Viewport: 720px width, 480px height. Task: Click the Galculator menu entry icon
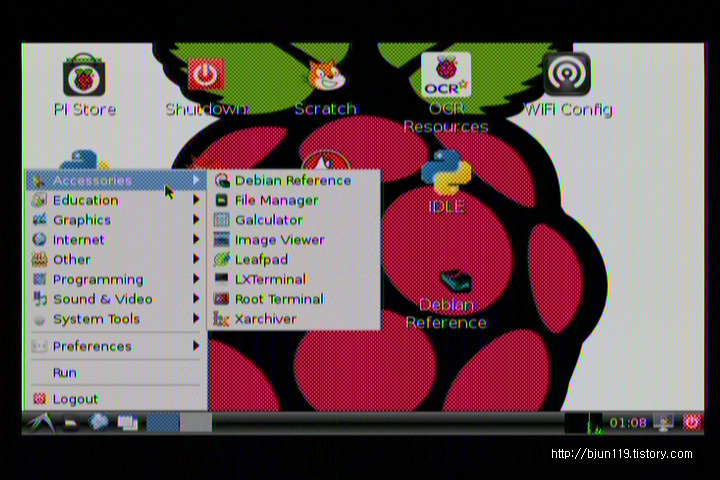222,220
